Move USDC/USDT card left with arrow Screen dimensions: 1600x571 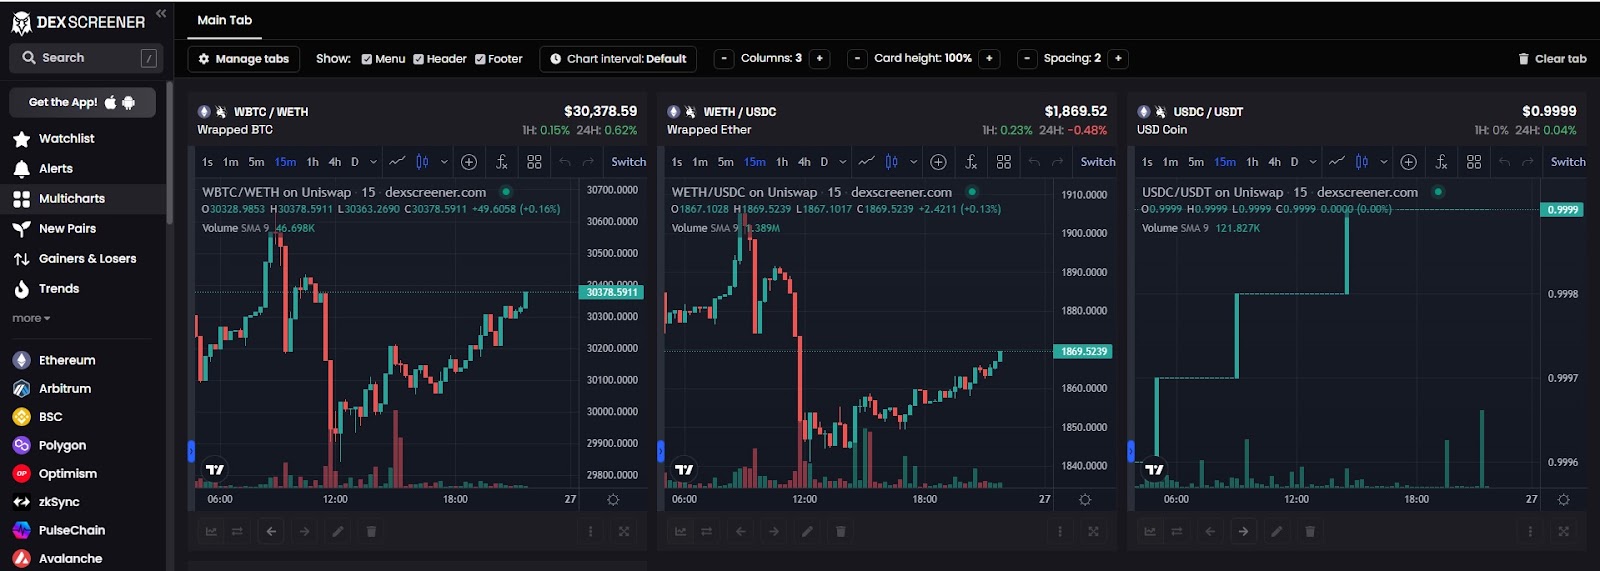[x=1210, y=531]
